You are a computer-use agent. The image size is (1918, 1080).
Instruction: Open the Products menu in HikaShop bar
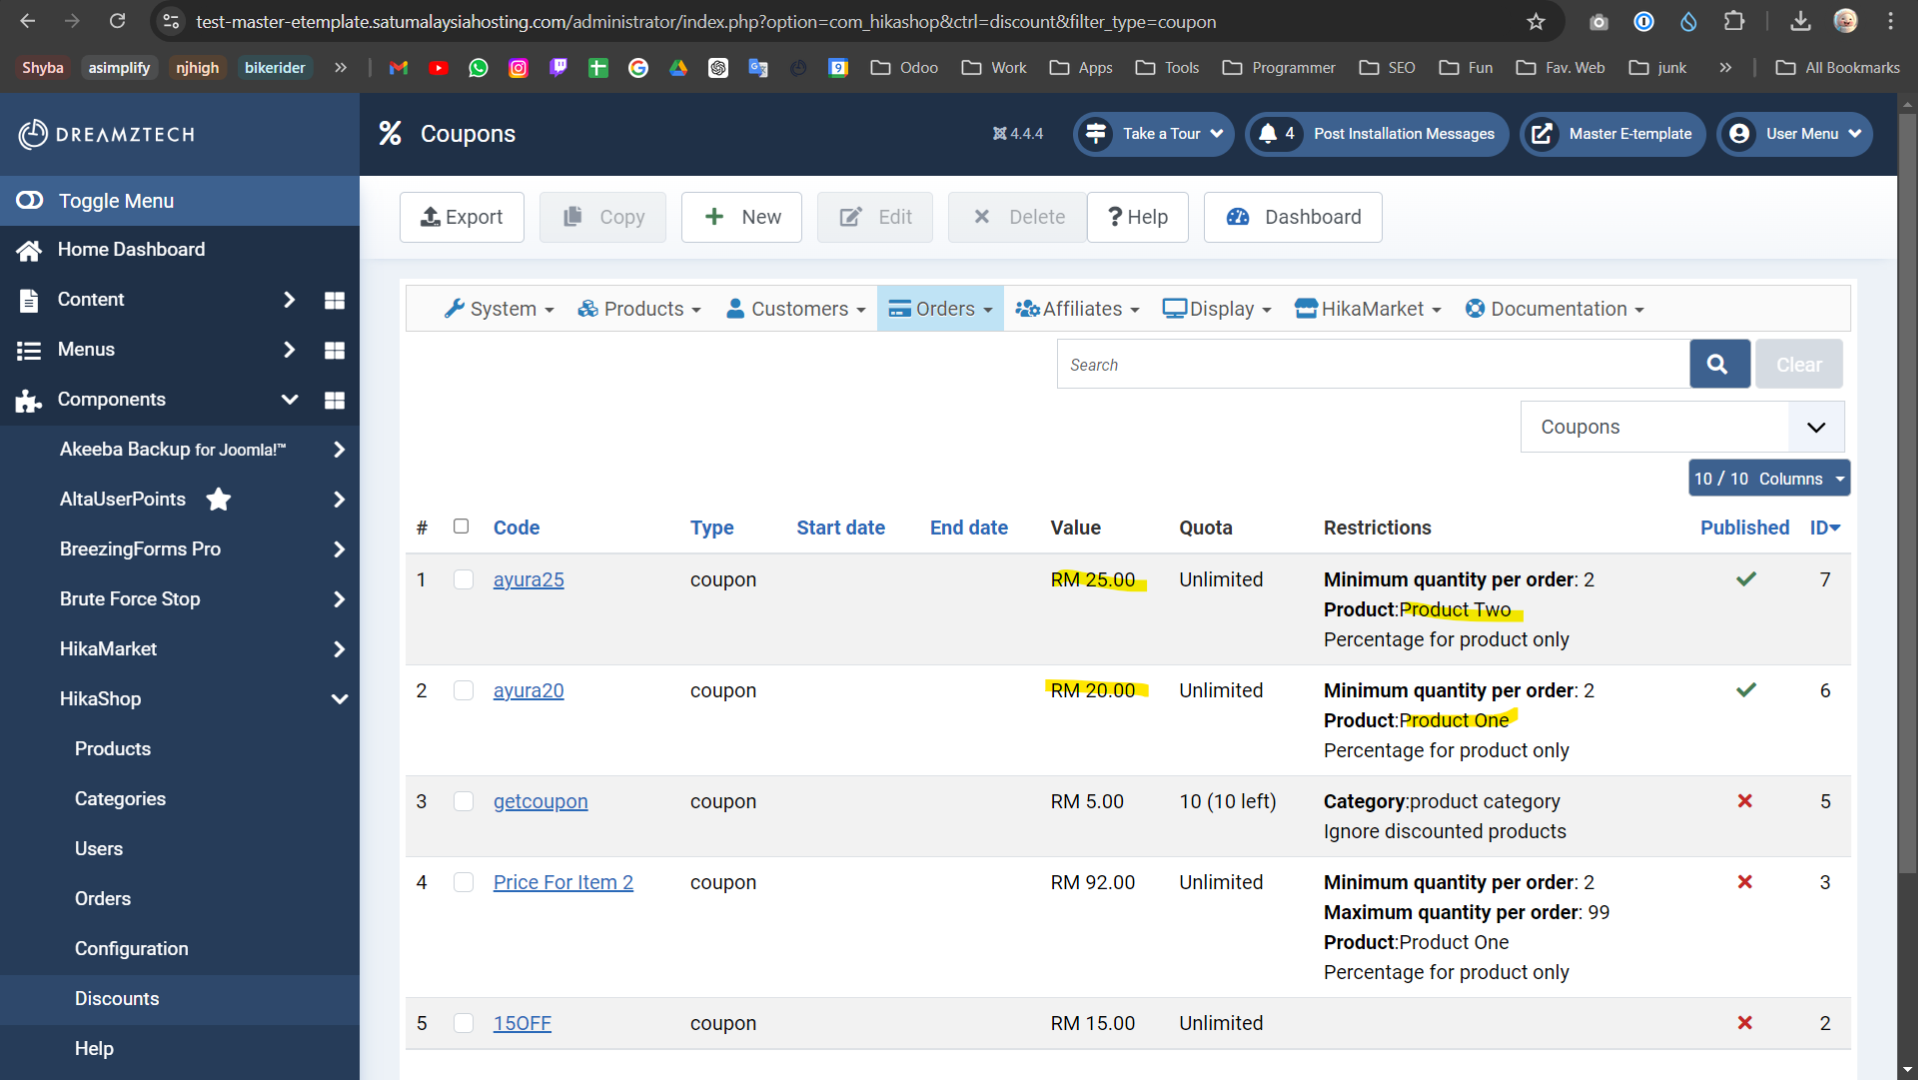tap(639, 309)
